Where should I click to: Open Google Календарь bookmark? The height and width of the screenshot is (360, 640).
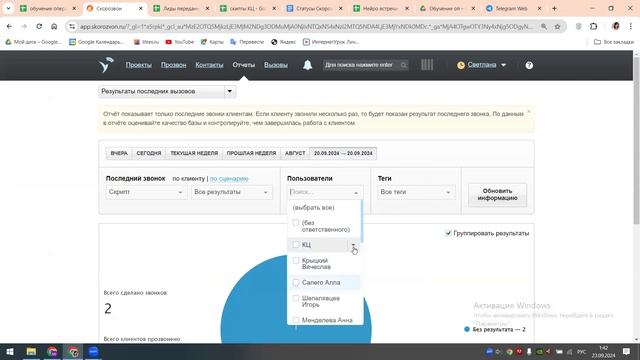(x=96, y=42)
